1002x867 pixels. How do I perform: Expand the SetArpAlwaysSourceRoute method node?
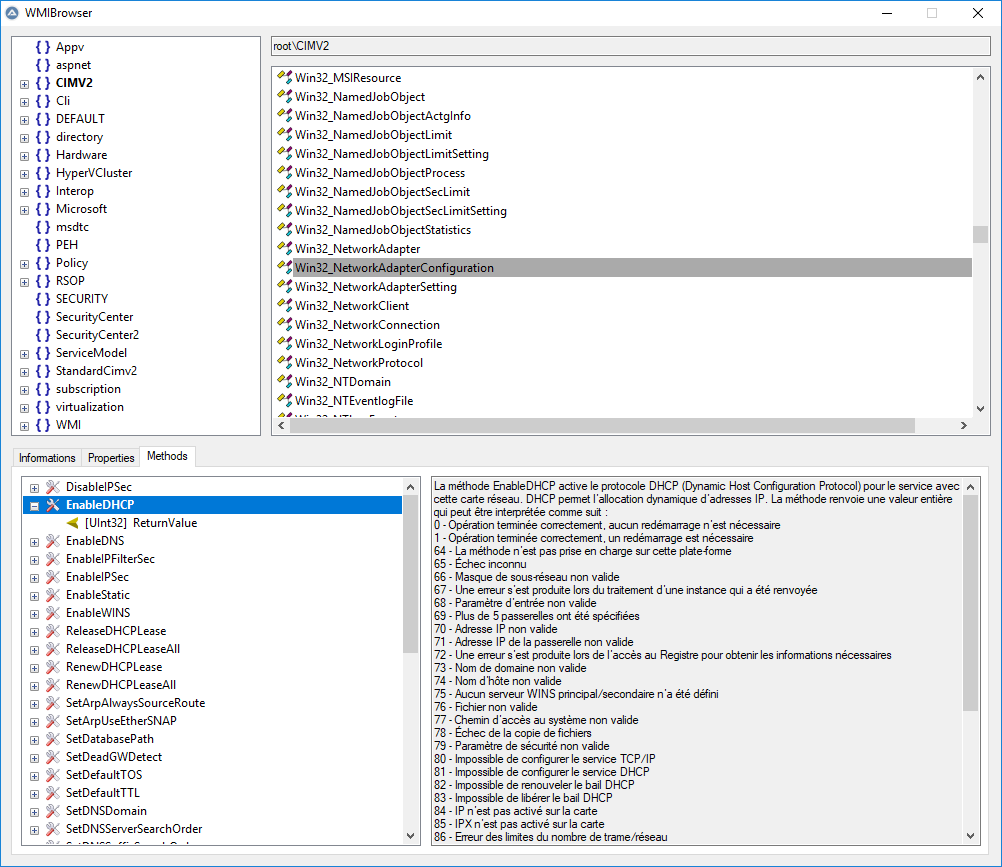(35, 704)
